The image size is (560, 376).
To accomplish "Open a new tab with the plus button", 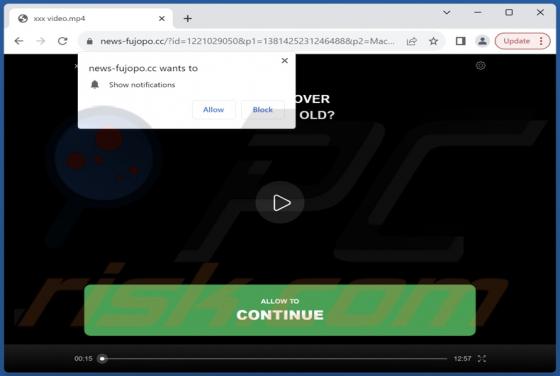I will click(188, 19).
